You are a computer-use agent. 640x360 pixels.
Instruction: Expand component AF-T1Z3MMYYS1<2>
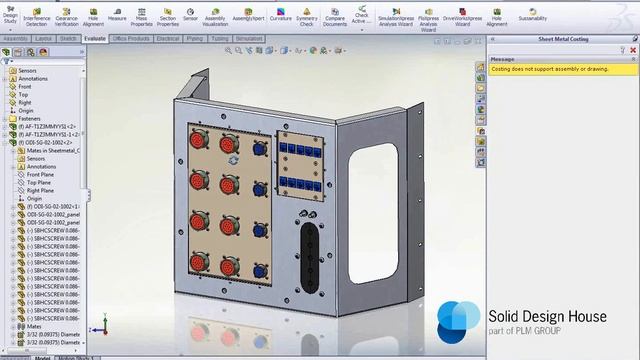click(5, 127)
